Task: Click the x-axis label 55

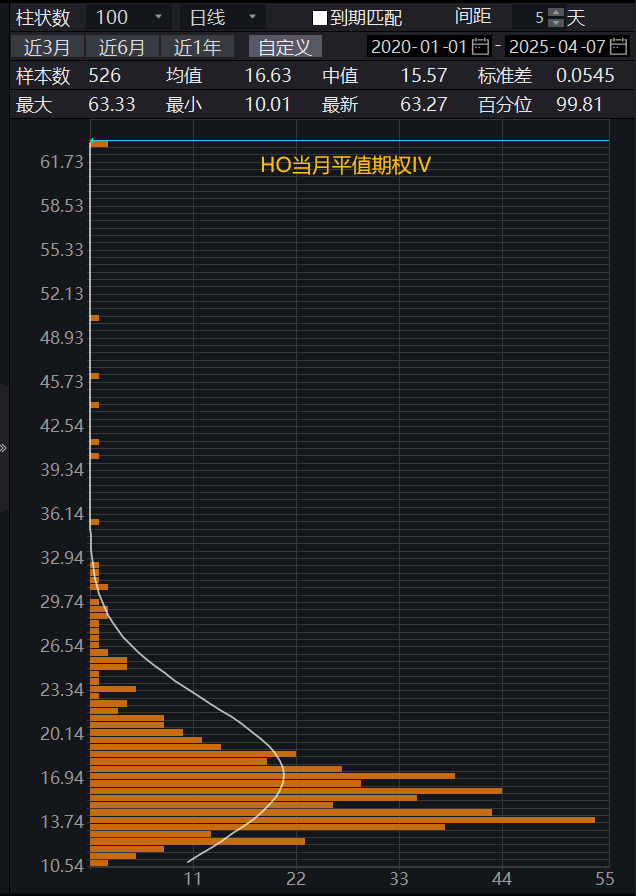Action: pos(605,879)
